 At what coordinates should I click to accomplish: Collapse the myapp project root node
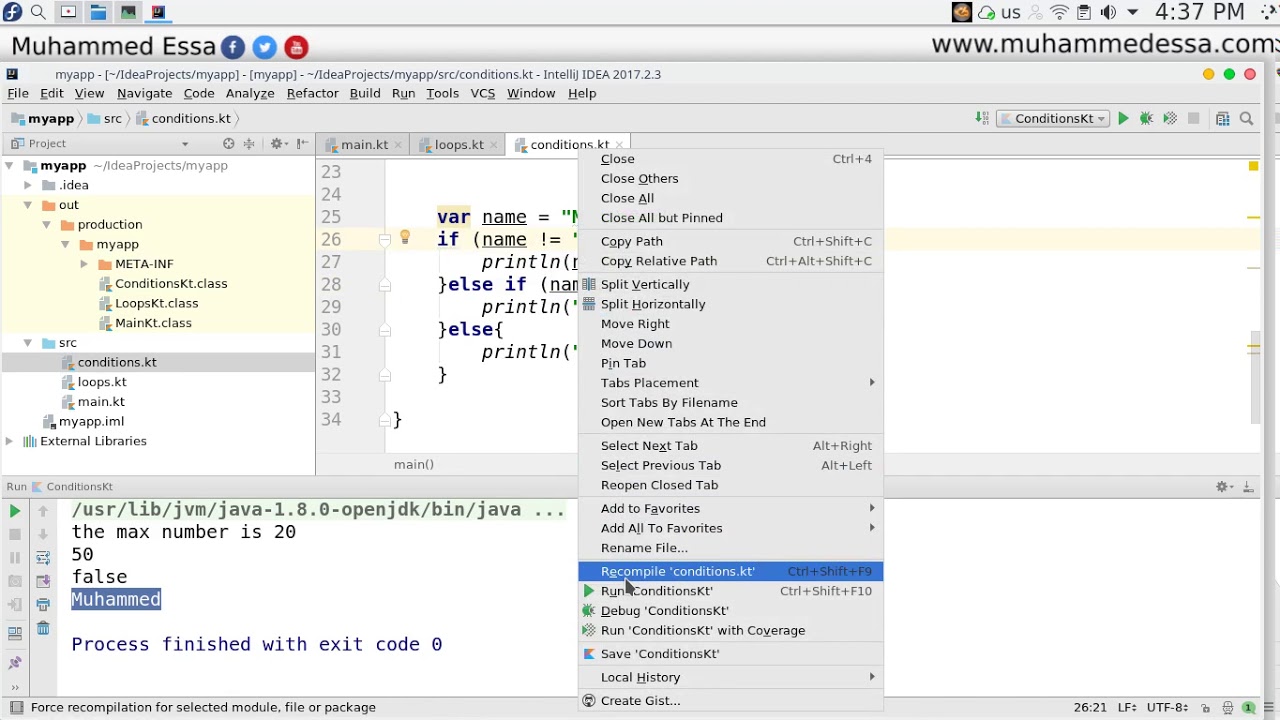click(9, 166)
